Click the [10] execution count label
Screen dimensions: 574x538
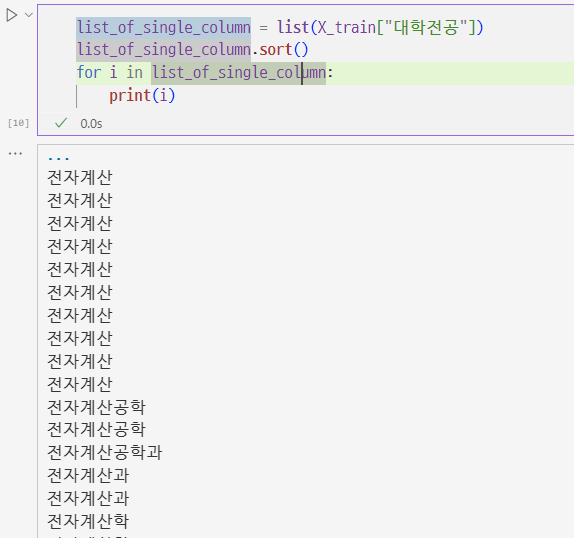(18, 123)
